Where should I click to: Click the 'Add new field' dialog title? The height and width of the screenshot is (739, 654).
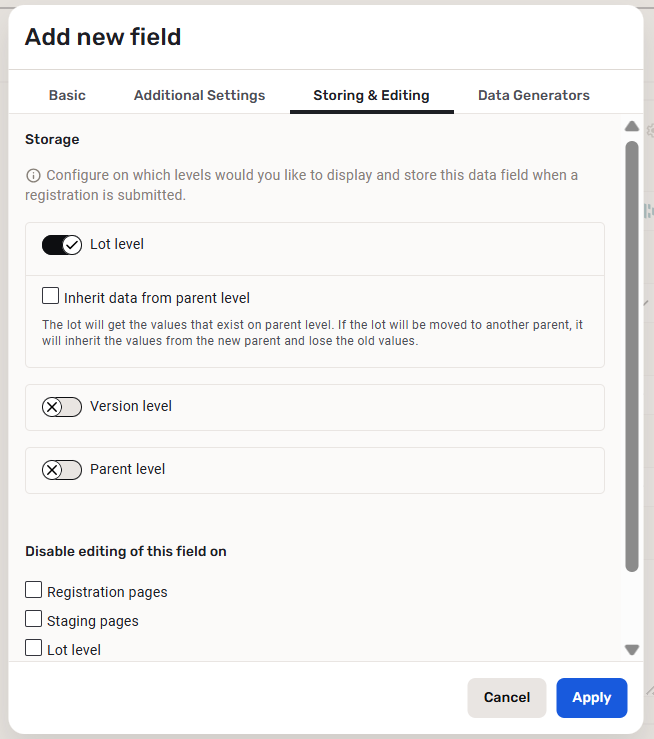point(103,38)
